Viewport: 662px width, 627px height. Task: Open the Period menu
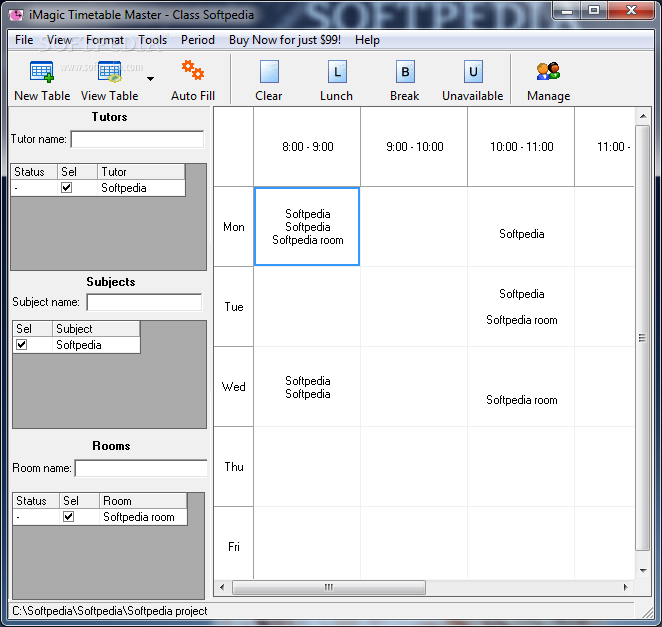coord(198,40)
